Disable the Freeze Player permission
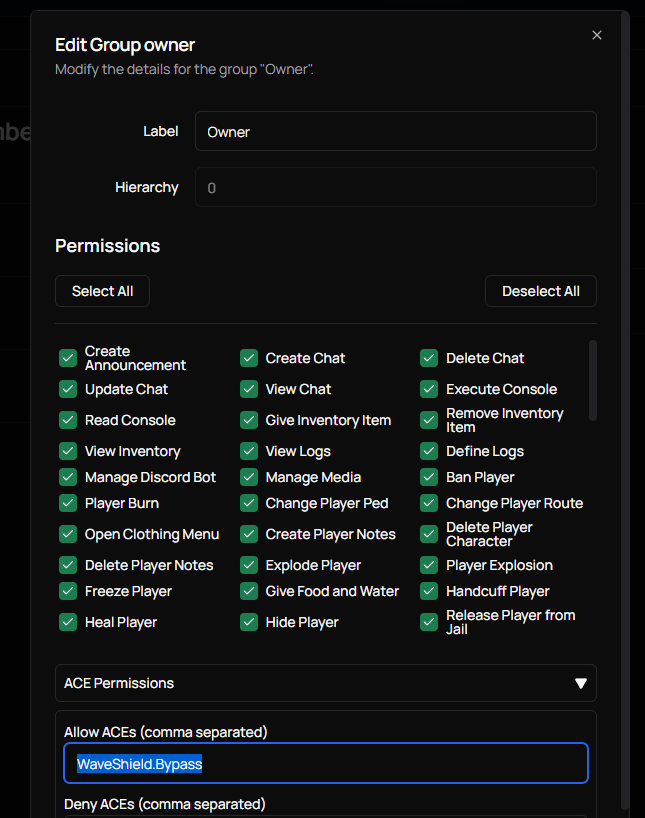645x818 pixels. point(68,591)
